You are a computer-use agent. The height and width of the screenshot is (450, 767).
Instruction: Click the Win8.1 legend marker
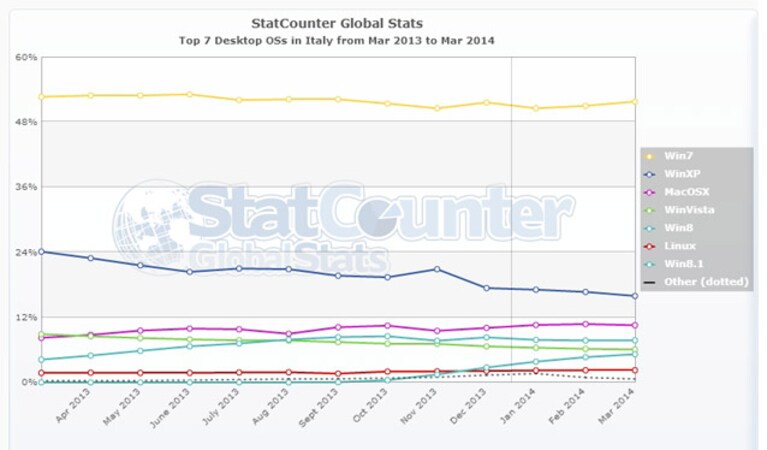tap(650, 265)
